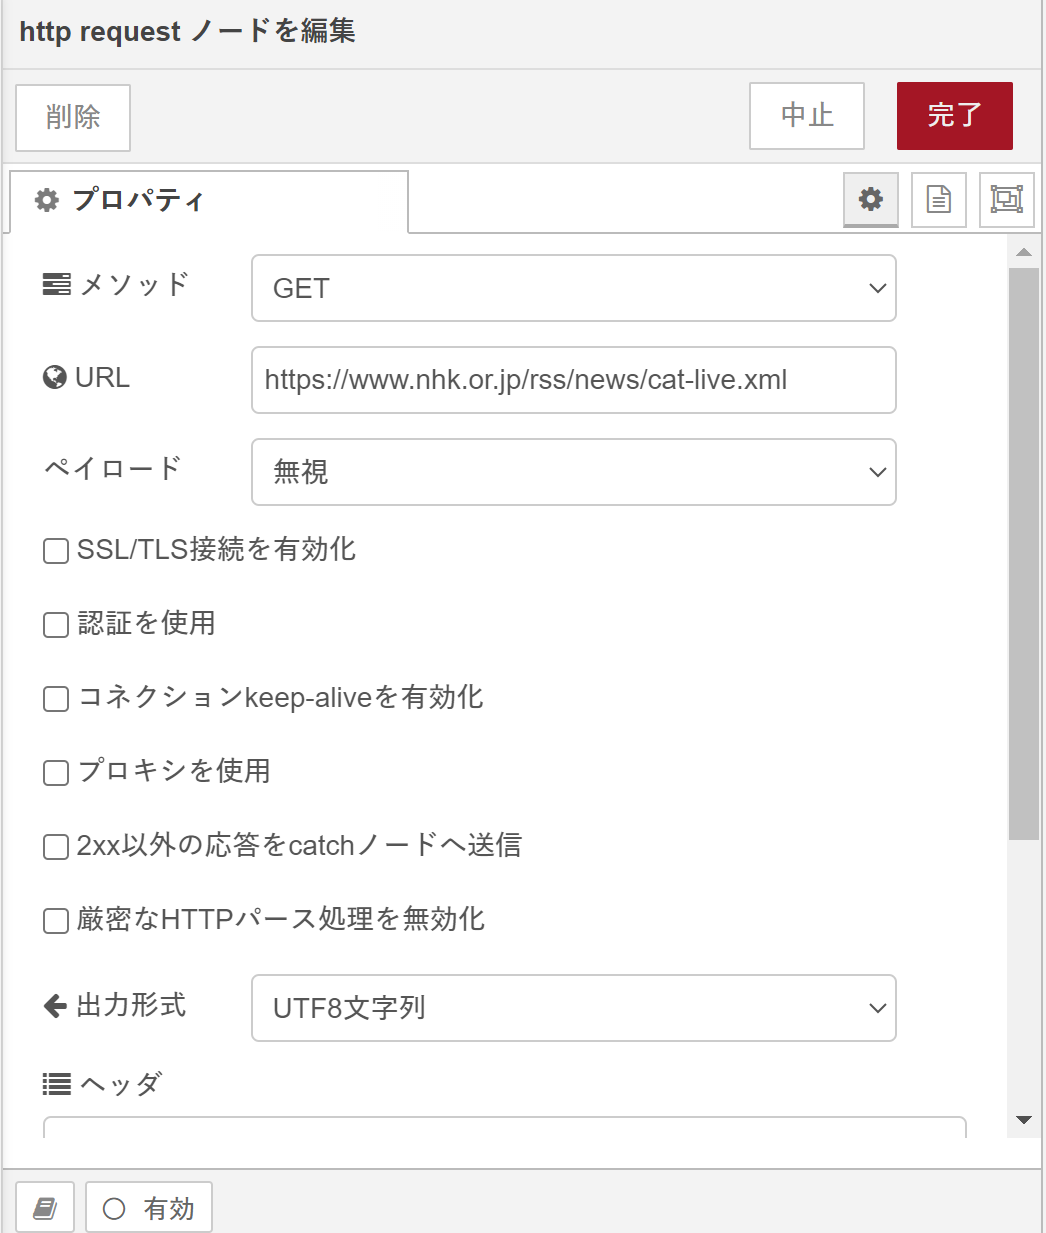The height and width of the screenshot is (1233, 1046).
Task: Open the ペイロード 無視 dropdown
Action: coord(574,472)
